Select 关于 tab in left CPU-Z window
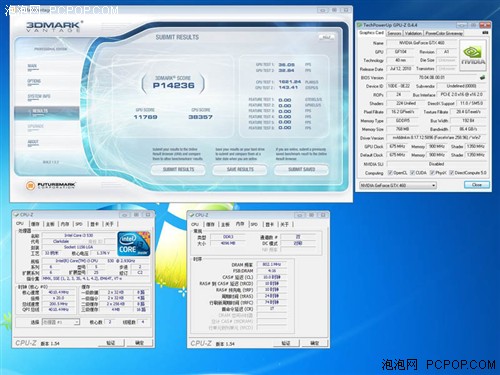Image resolution: width=500 pixels, height=375 pixels. [x=109, y=224]
